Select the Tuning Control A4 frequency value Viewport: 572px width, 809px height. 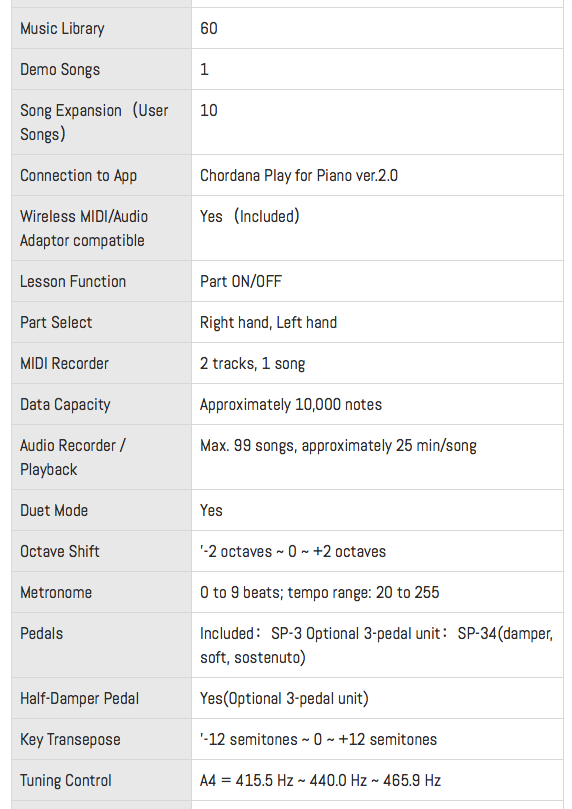(320, 780)
